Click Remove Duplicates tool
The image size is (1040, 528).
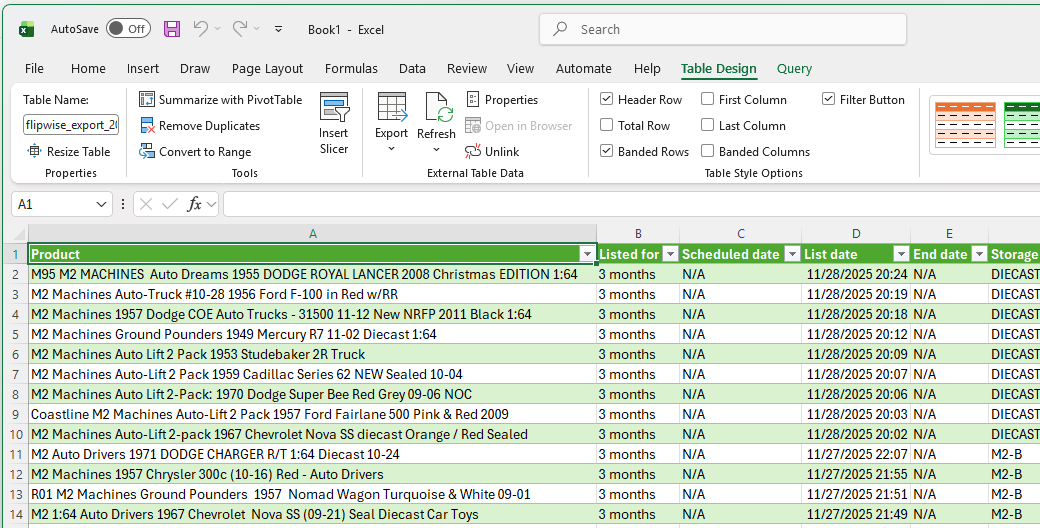coord(200,126)
